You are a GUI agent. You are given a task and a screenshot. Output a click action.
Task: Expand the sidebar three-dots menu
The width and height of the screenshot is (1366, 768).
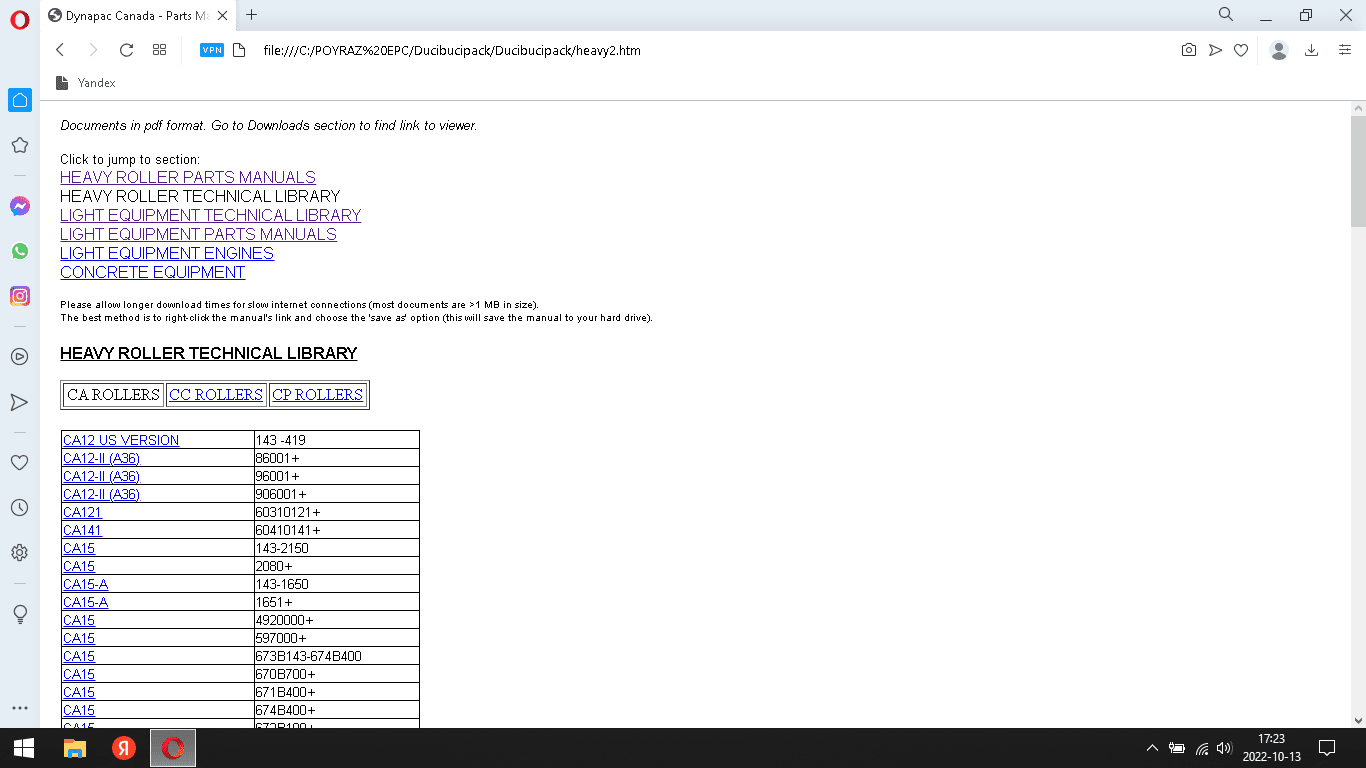[x=19, y=708]
